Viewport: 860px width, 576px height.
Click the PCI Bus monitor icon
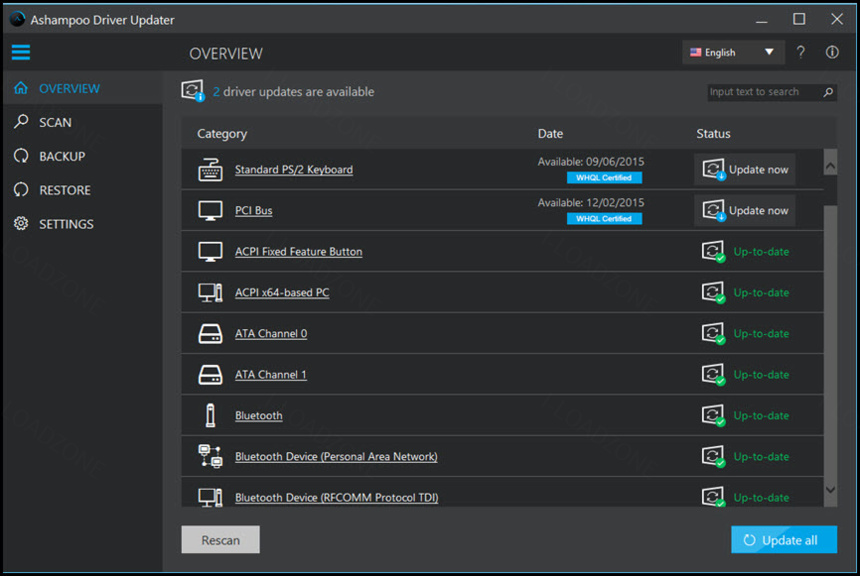point(210,211)
